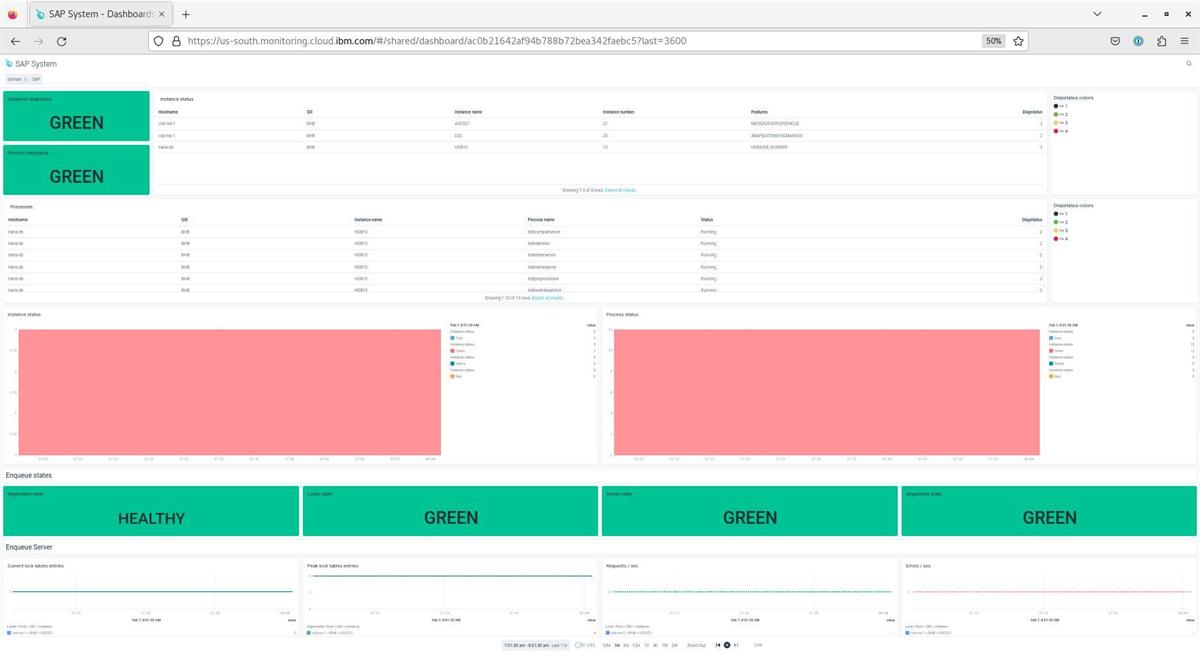Skip to newest data with forward arrow icon
The image size is (1200, 654).
coord(736,645)
